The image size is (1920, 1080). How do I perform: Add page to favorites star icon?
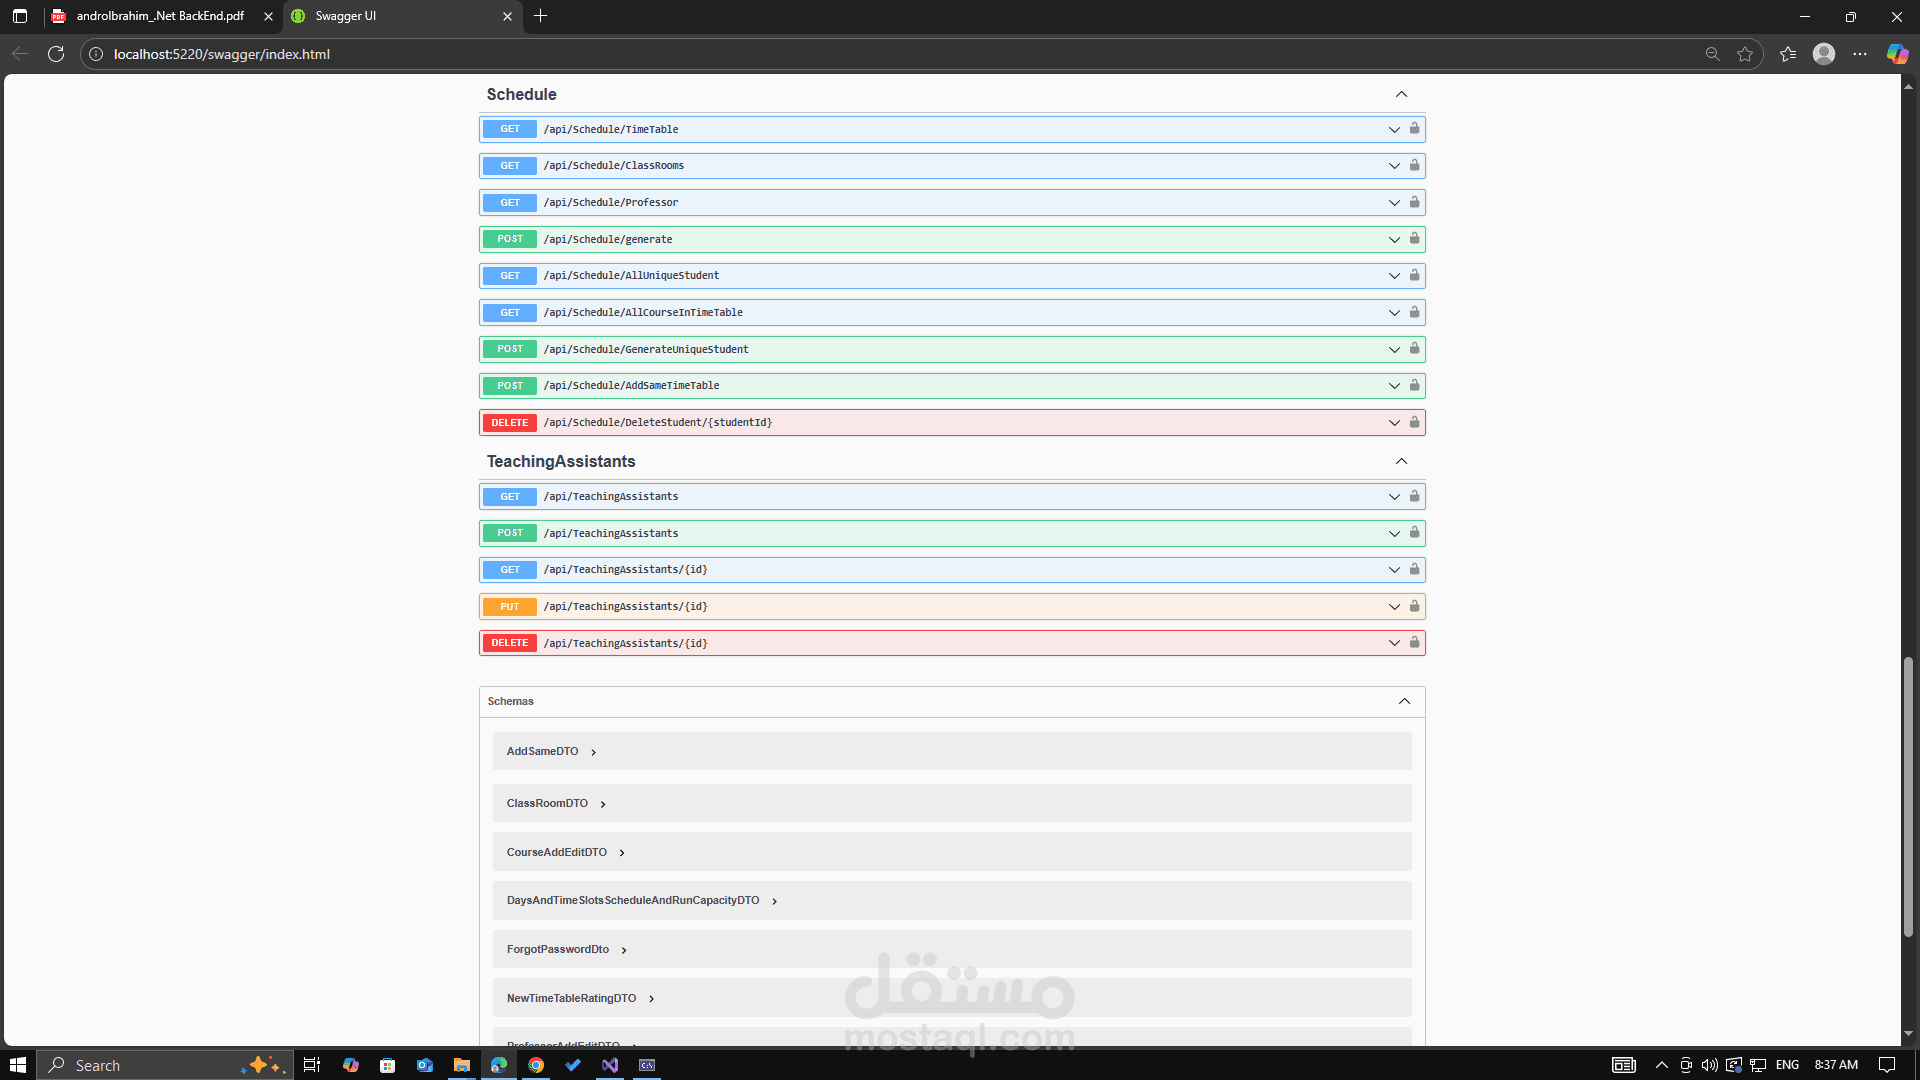tap(1745, 54)
